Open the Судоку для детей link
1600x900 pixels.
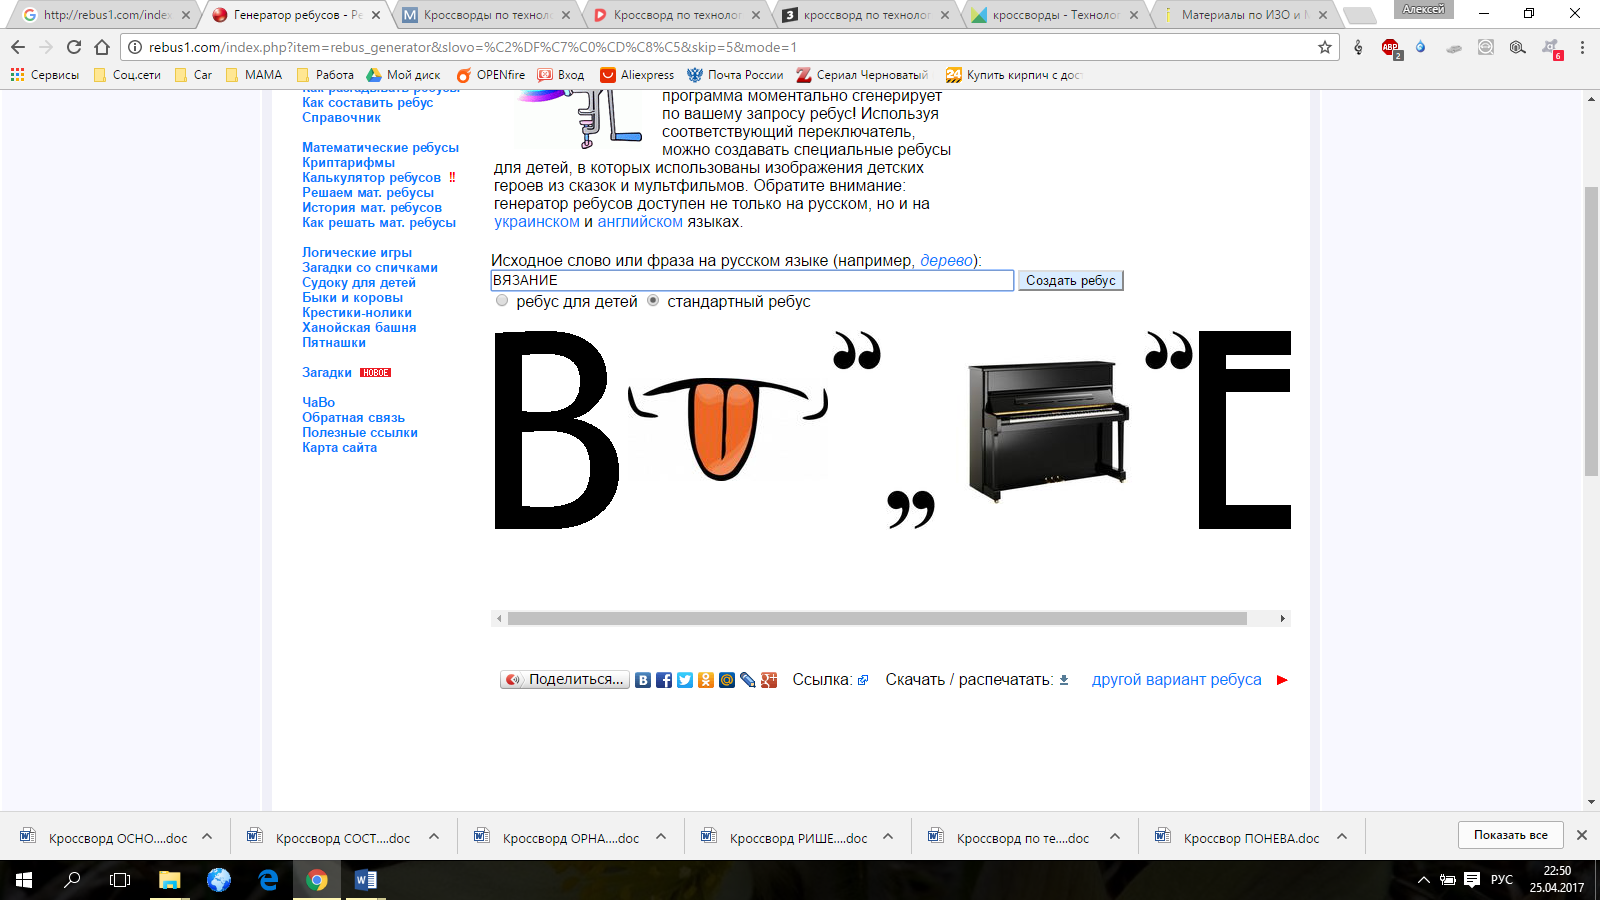click(x=359, y=283)
